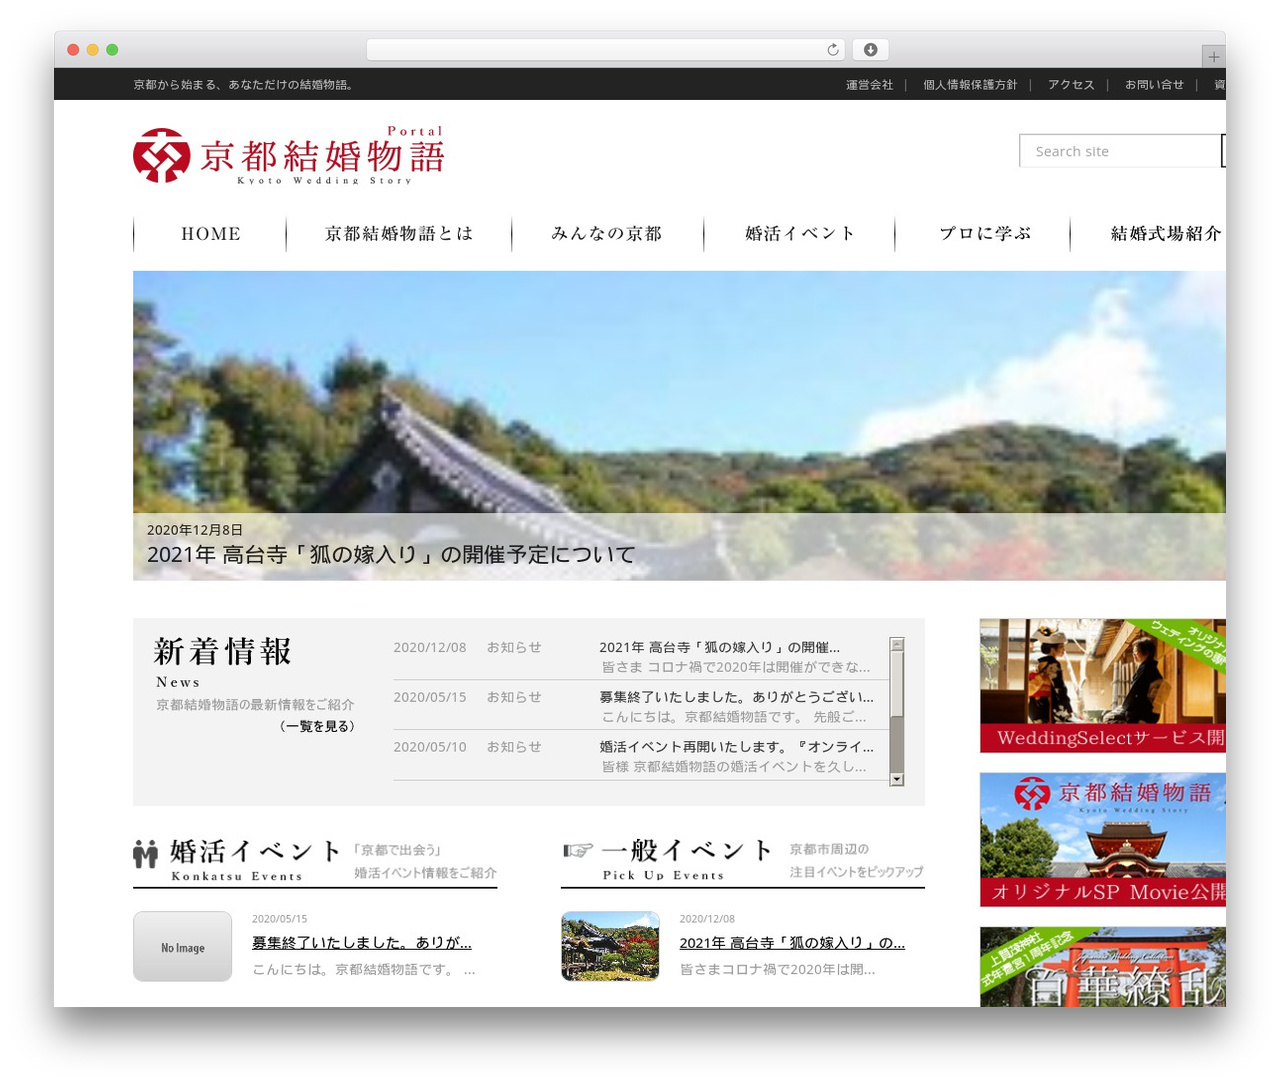Click the 2020/05/15 date in the news list

tap(430, 697)
